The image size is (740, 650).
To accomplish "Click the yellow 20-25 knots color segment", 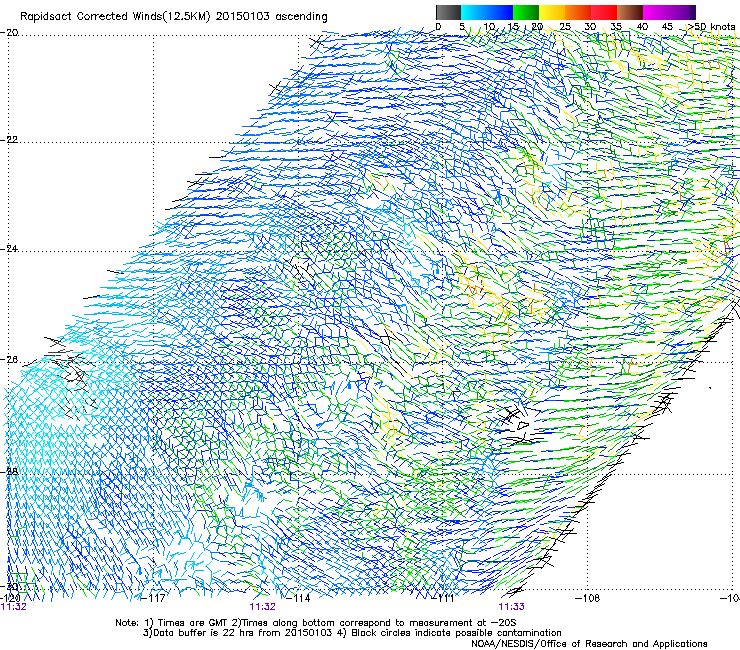I will tap(552, 13).
